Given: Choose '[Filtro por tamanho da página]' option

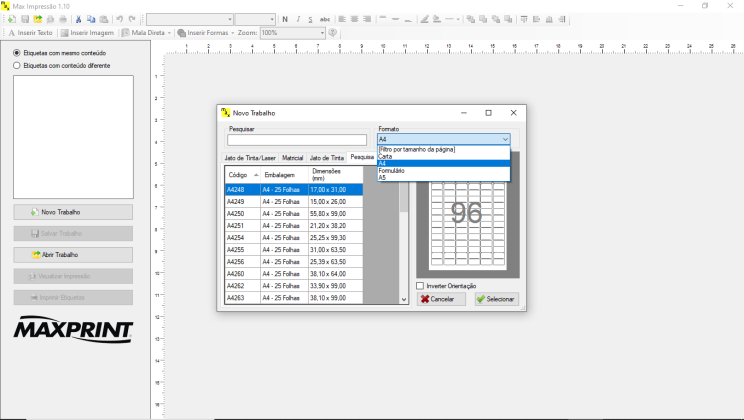Looking at the screenshot, I should pos(444,149).
